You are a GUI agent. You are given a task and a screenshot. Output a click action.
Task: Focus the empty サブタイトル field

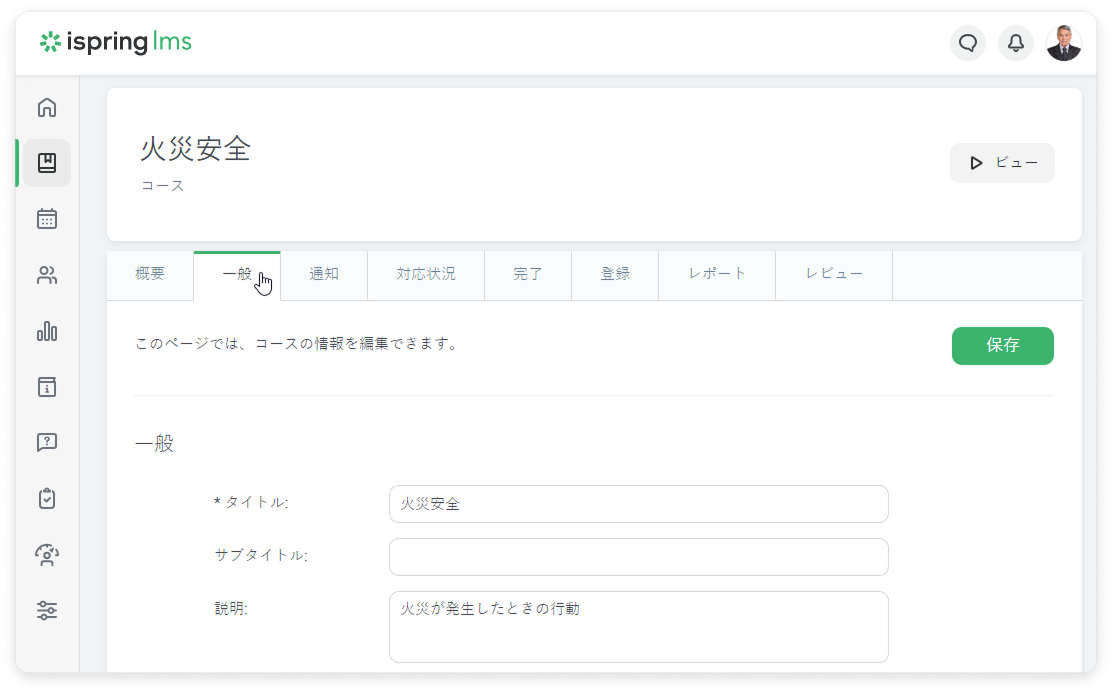click(638, 557)
